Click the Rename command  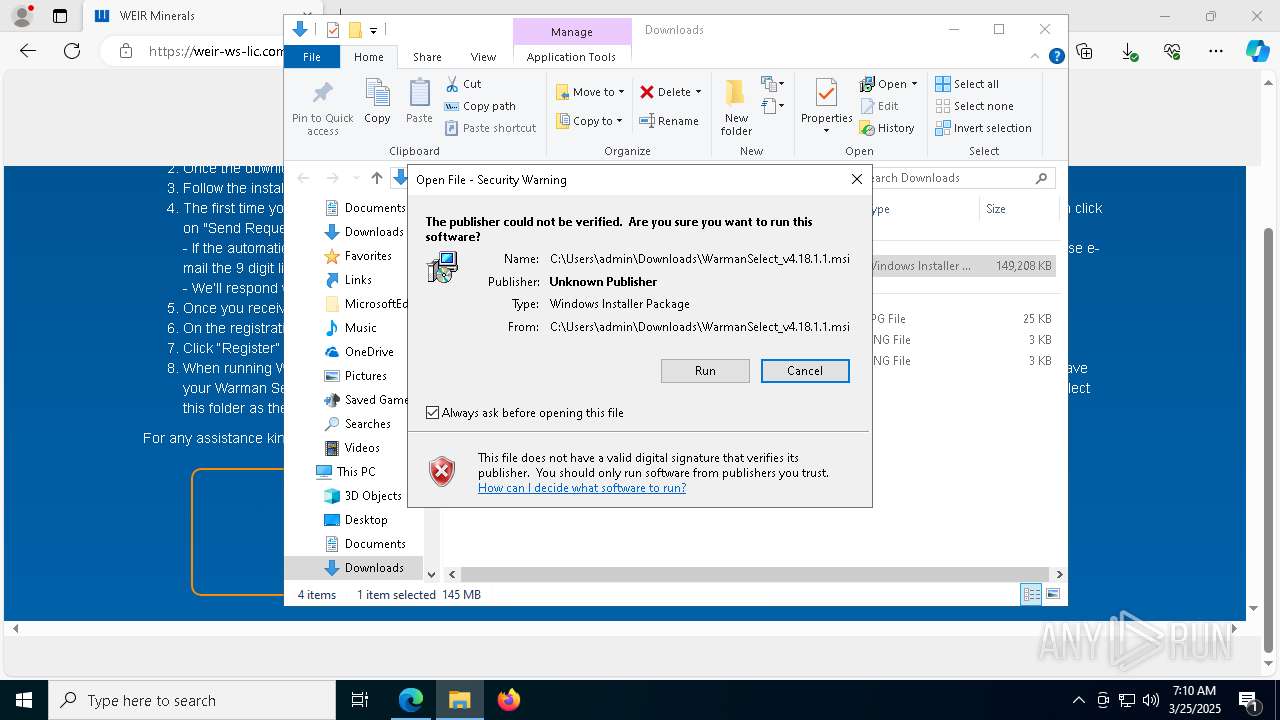[669, 121]
